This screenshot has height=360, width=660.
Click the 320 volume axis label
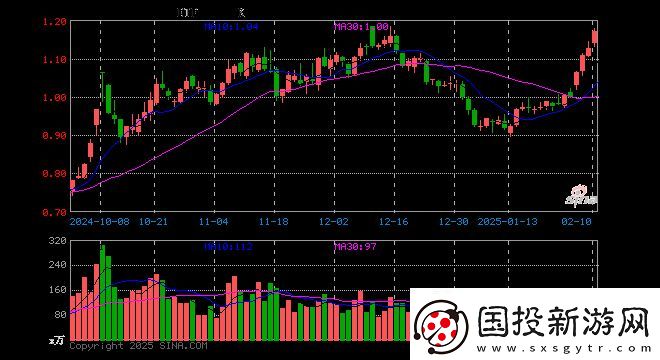click(x=58, y=241)
